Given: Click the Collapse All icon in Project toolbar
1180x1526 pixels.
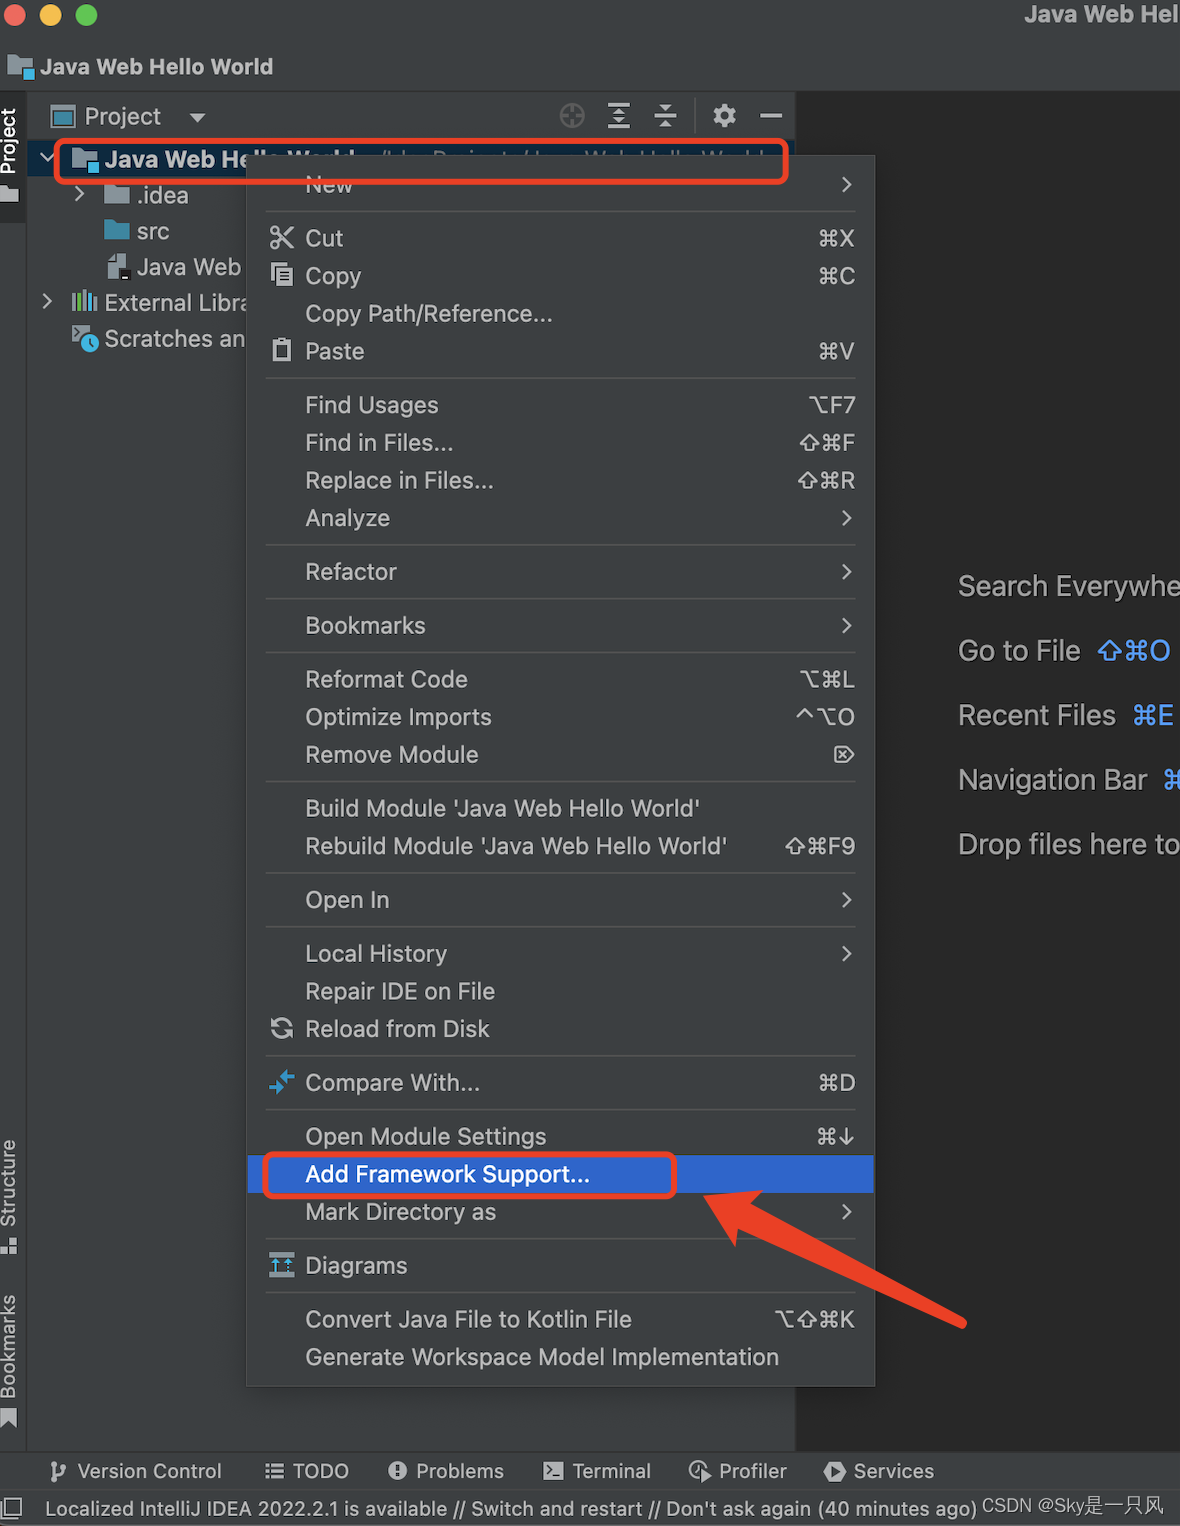Looking at the screenshot, I should click(666, 116).
